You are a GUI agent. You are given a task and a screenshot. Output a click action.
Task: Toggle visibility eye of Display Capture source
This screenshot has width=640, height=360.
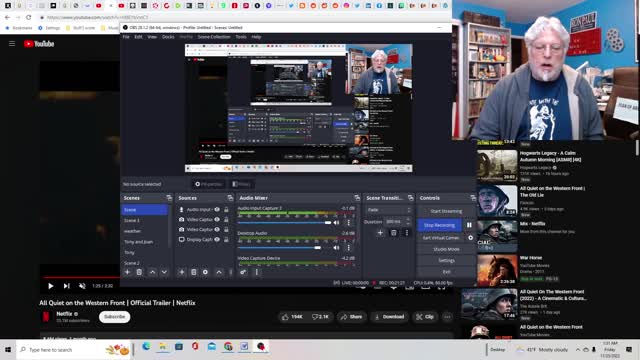coord(217,240)
